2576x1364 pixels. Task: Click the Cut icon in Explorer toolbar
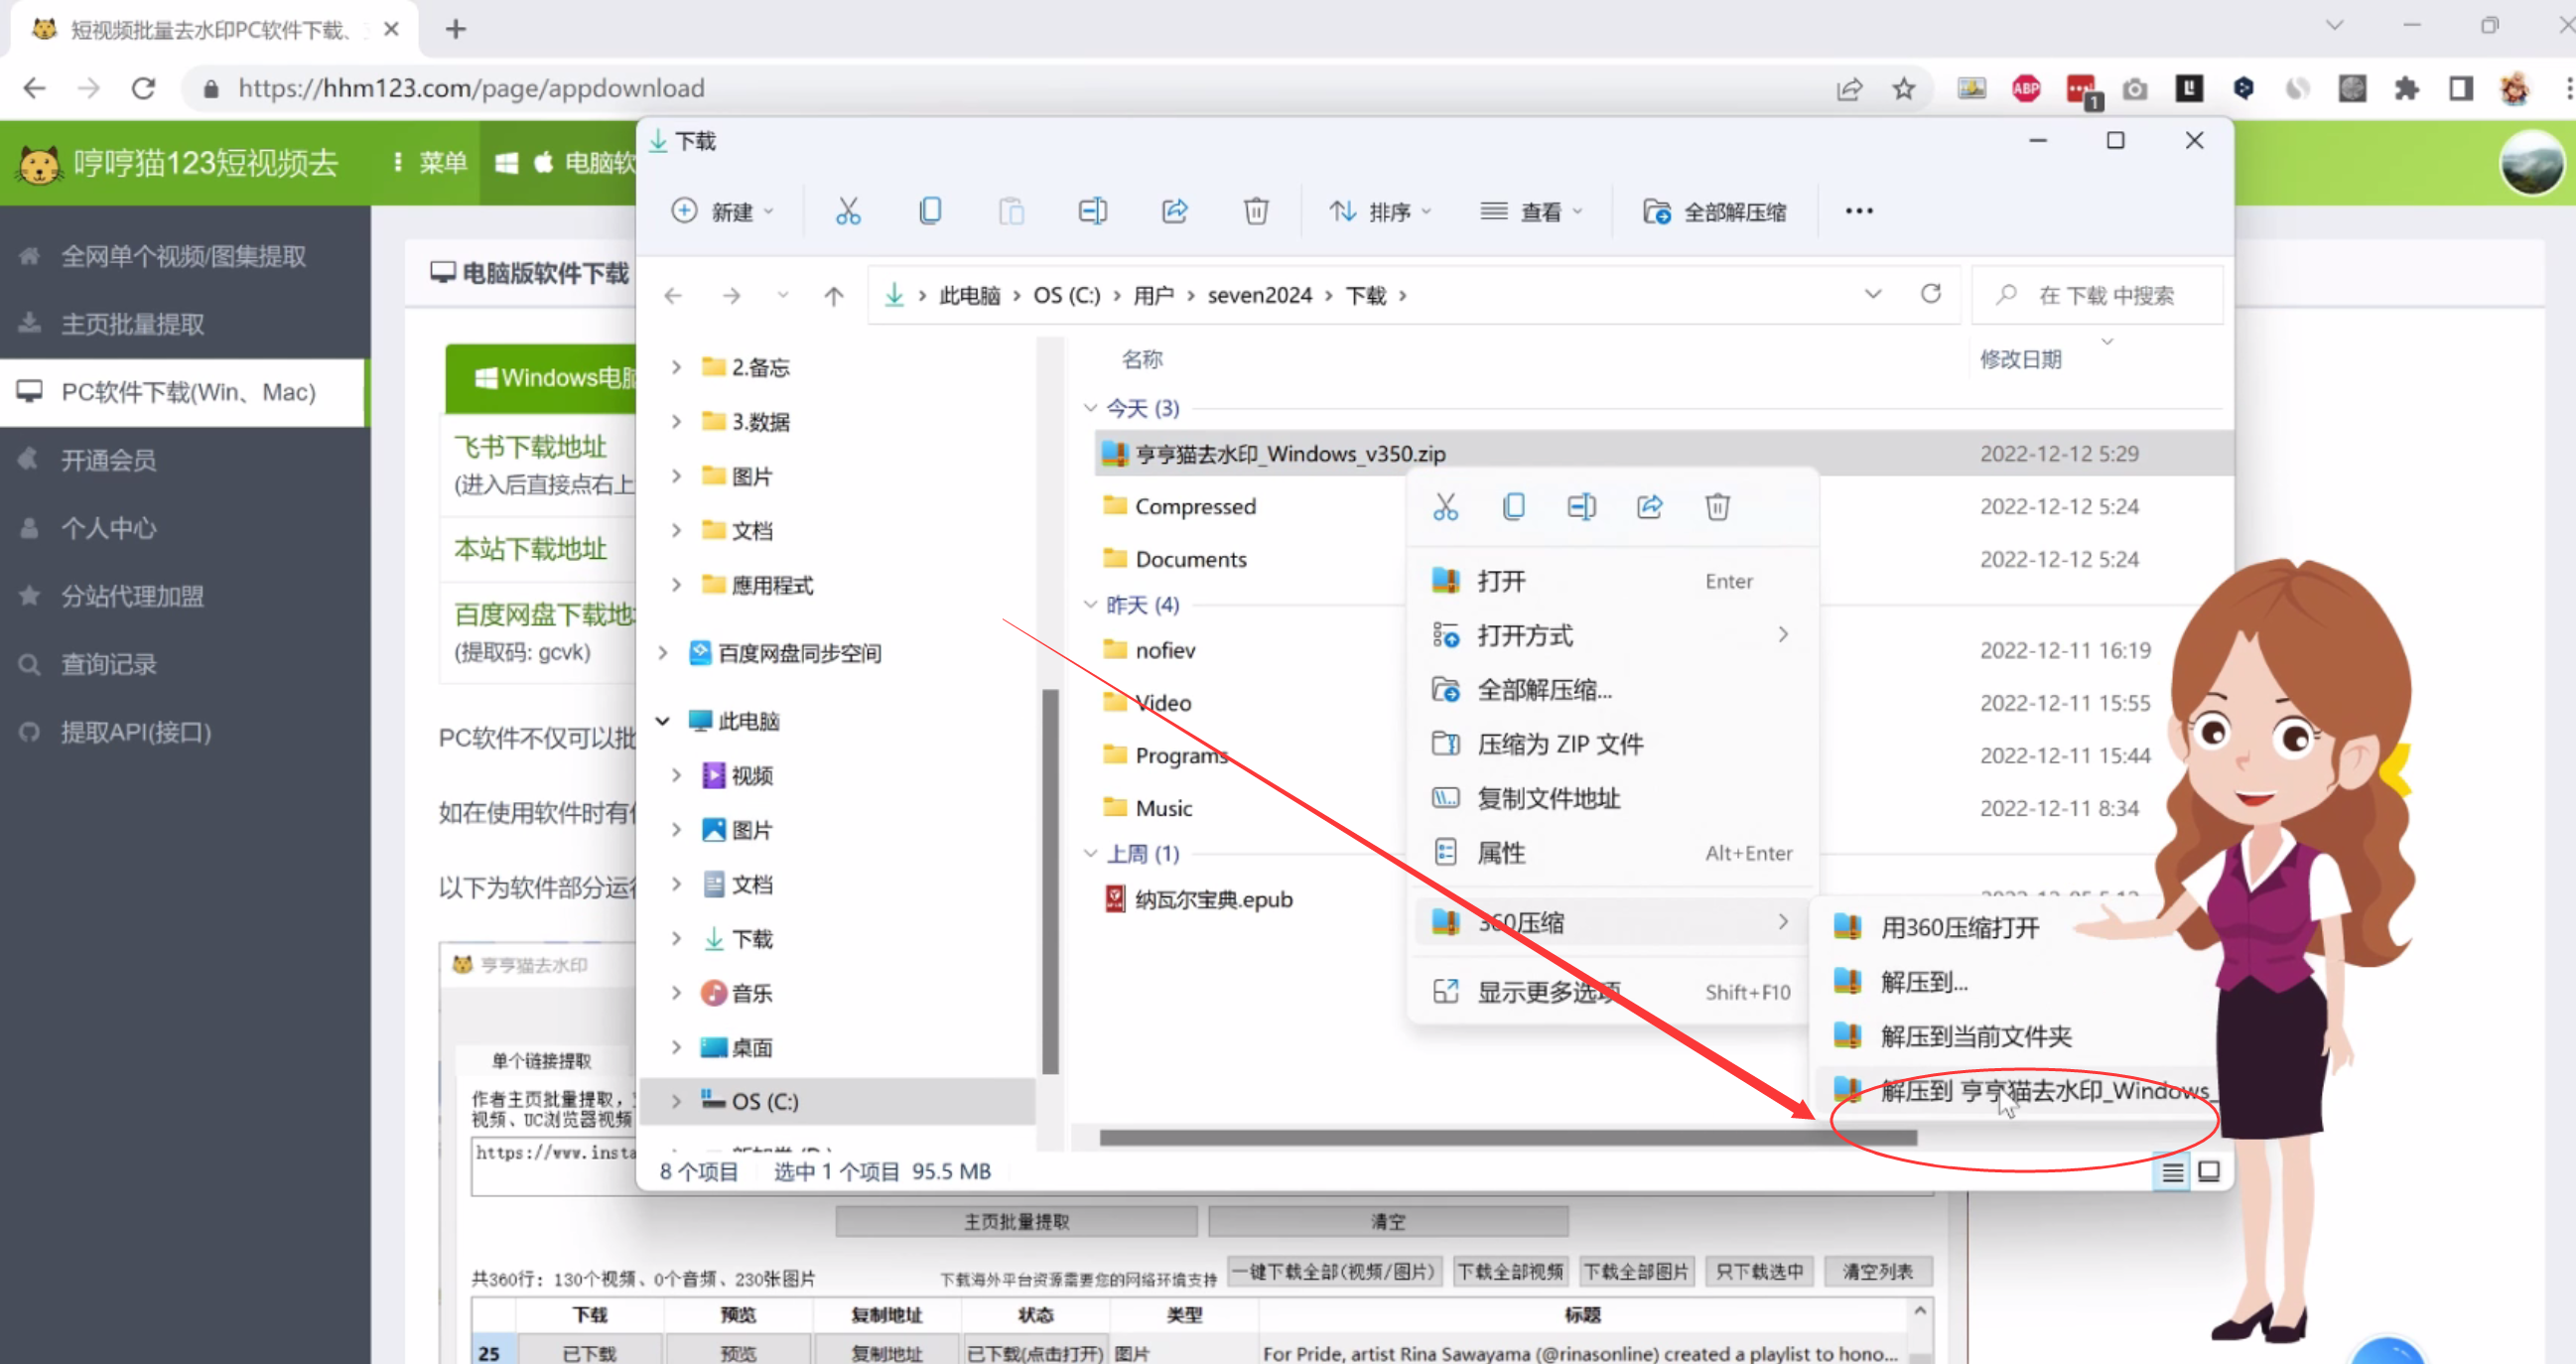847,211
